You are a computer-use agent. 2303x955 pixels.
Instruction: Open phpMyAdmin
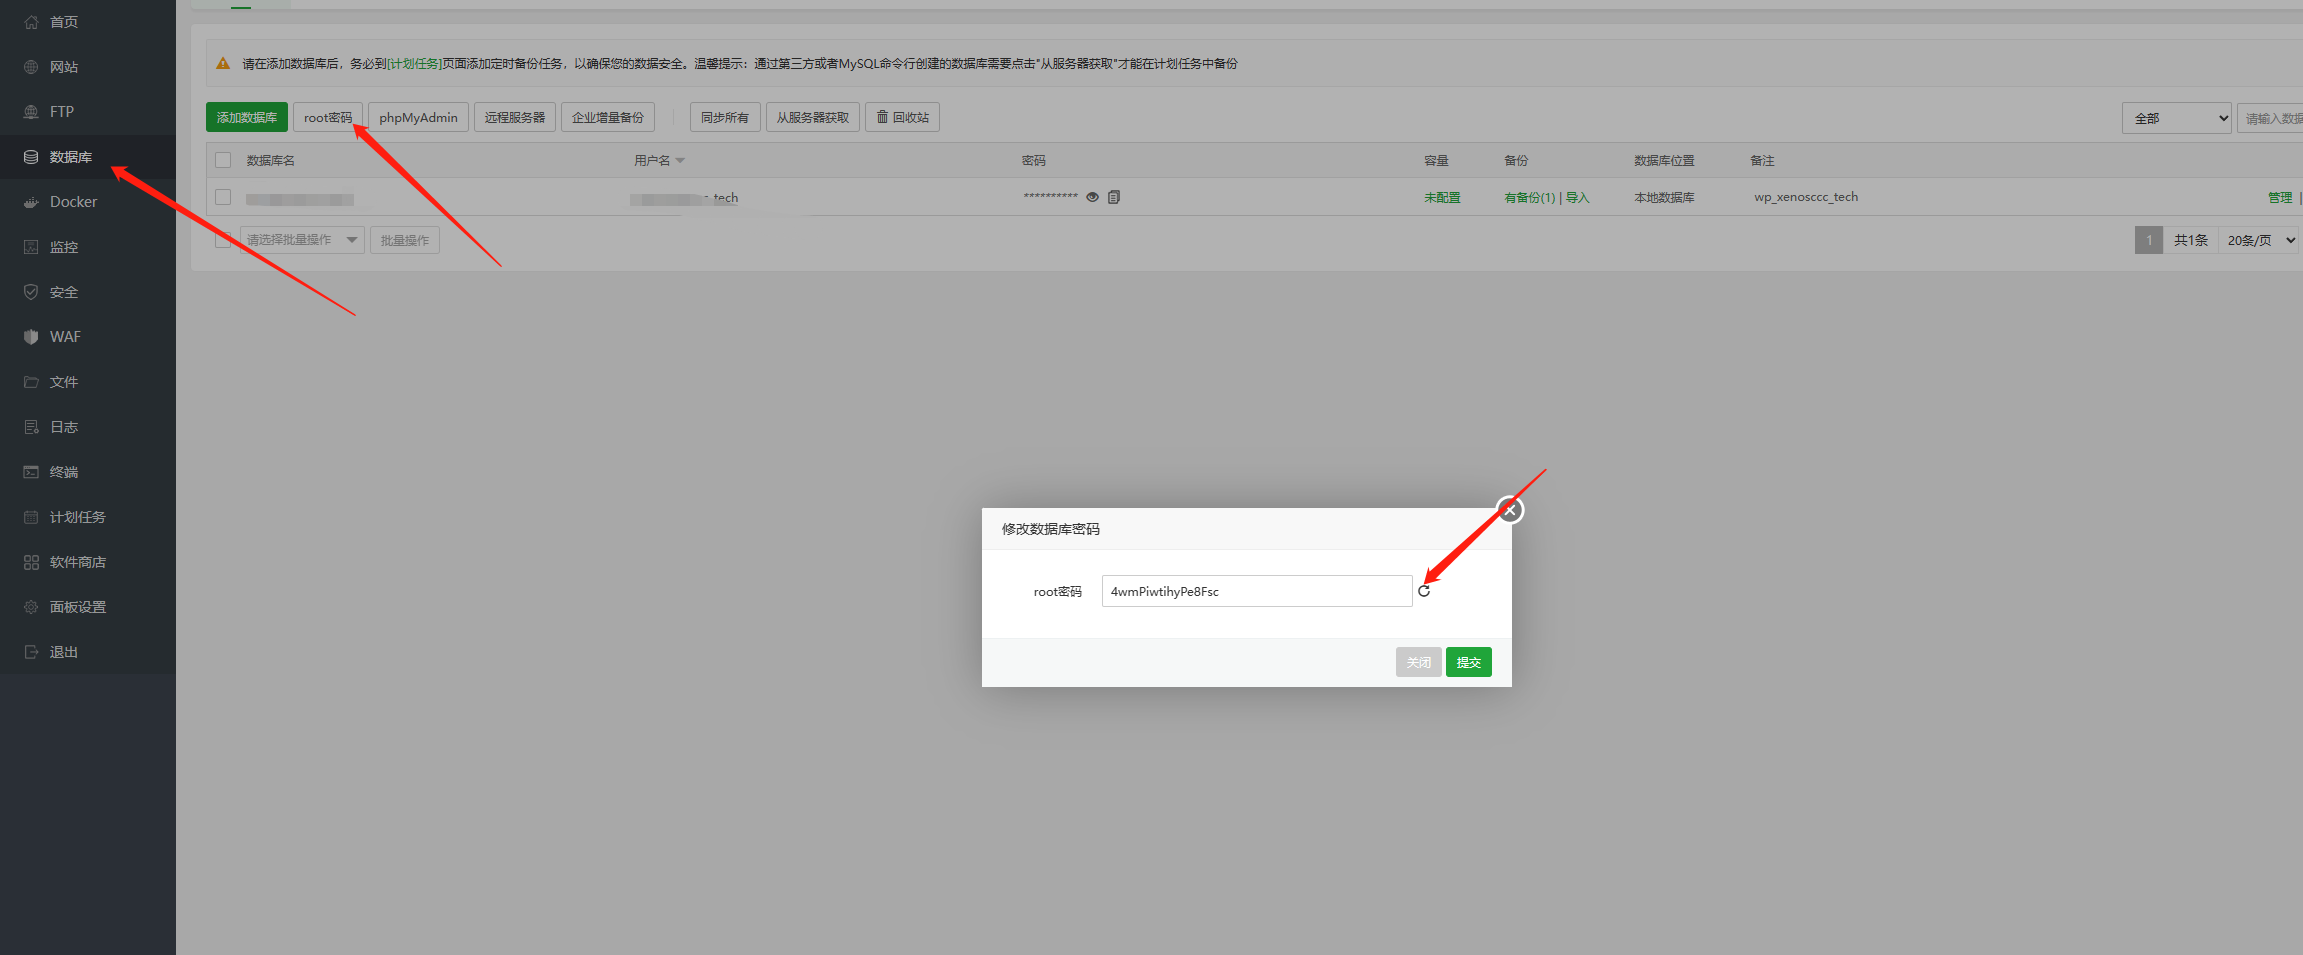[418, 117]
